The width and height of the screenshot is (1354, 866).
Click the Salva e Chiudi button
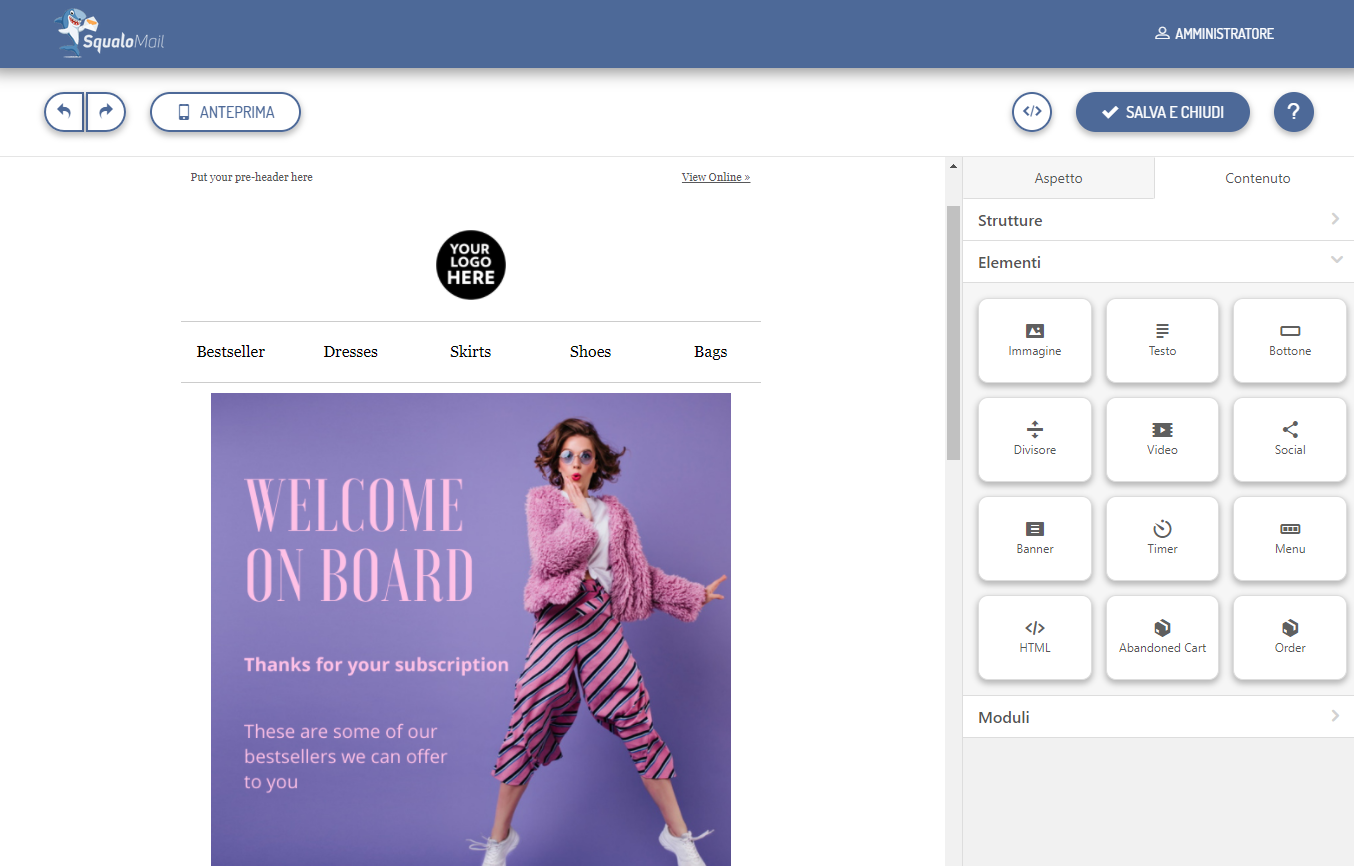1162,112
